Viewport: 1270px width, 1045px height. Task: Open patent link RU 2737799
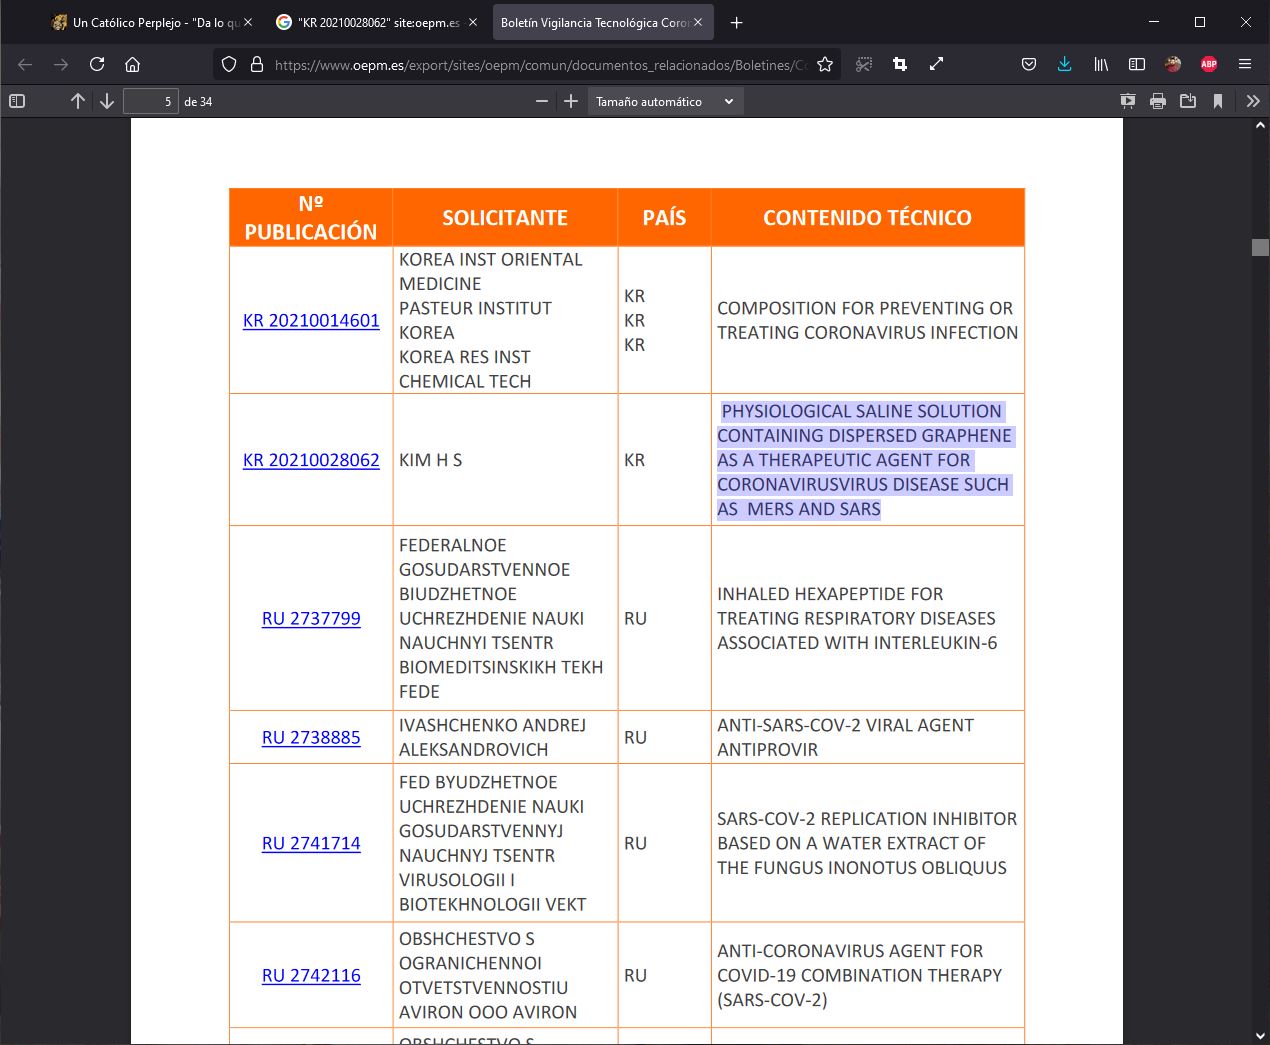coord(311,618)
